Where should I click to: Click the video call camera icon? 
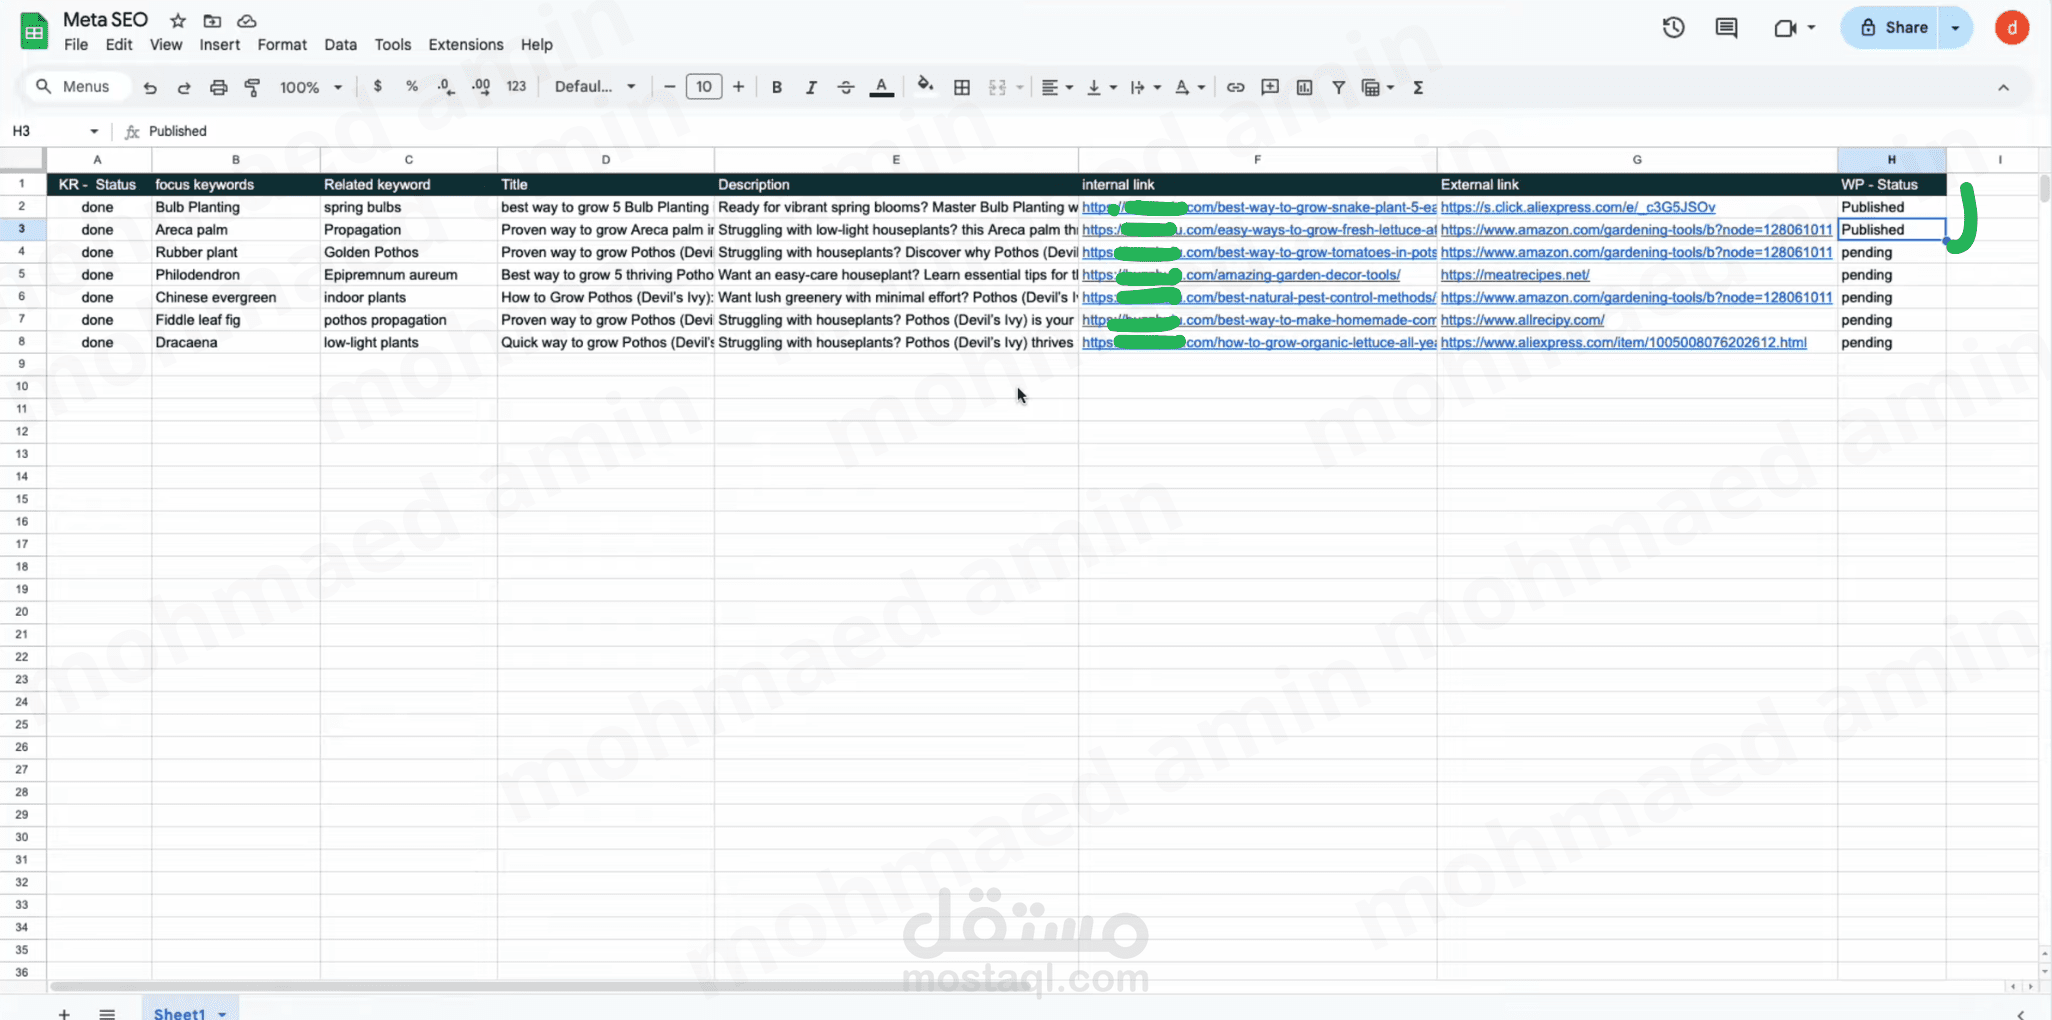1785,28
